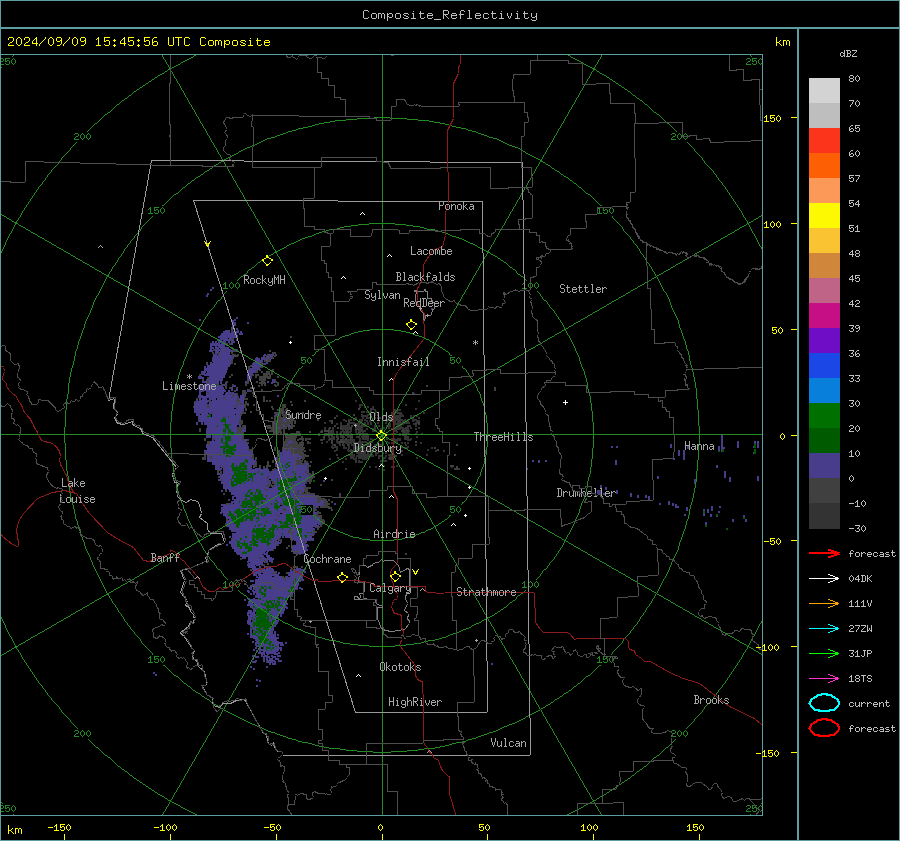The image size is (900, 841).
Task: Click the 'current' legend text
Action: 869,703
